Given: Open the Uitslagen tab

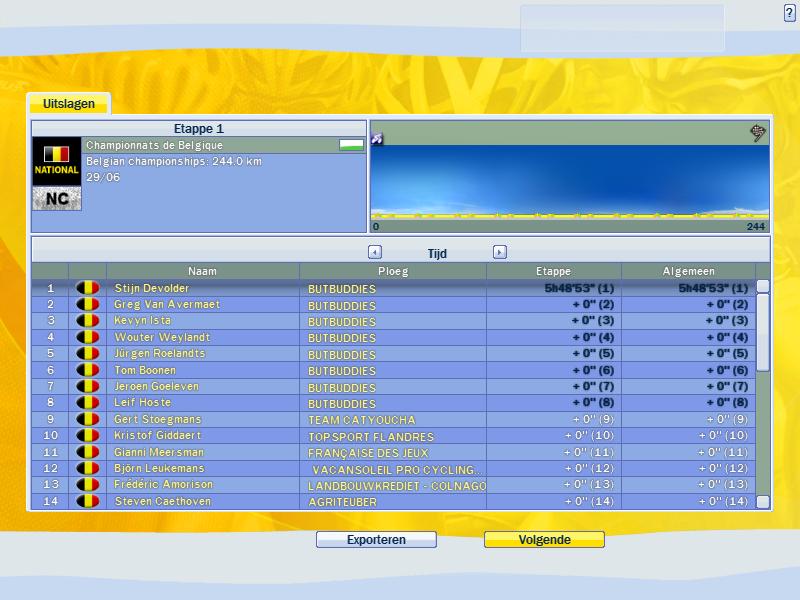Looking at the screenshot, I should tap(68, 104).
